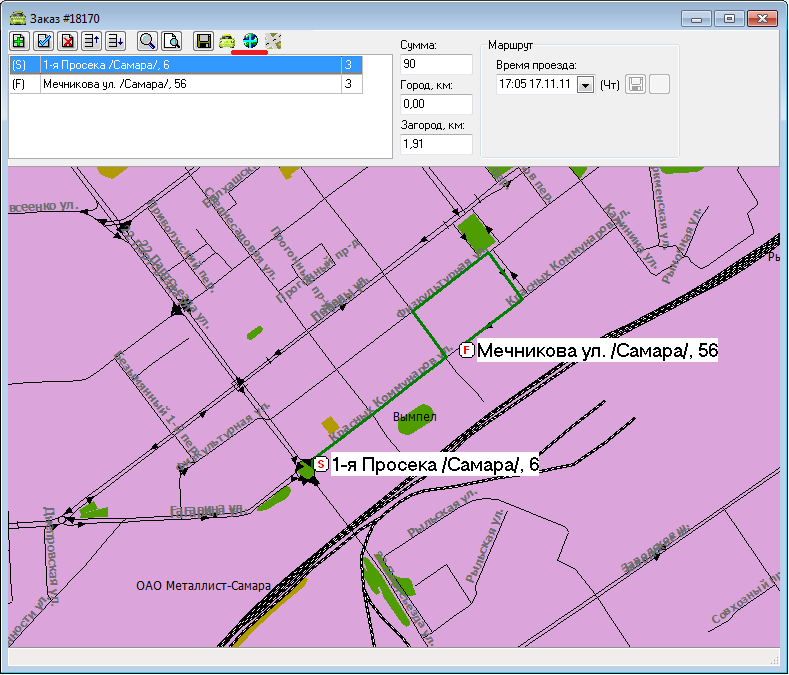Click the red F finish marker on map
The width and height of the screenshot is (789, 675).
point(467,350)
